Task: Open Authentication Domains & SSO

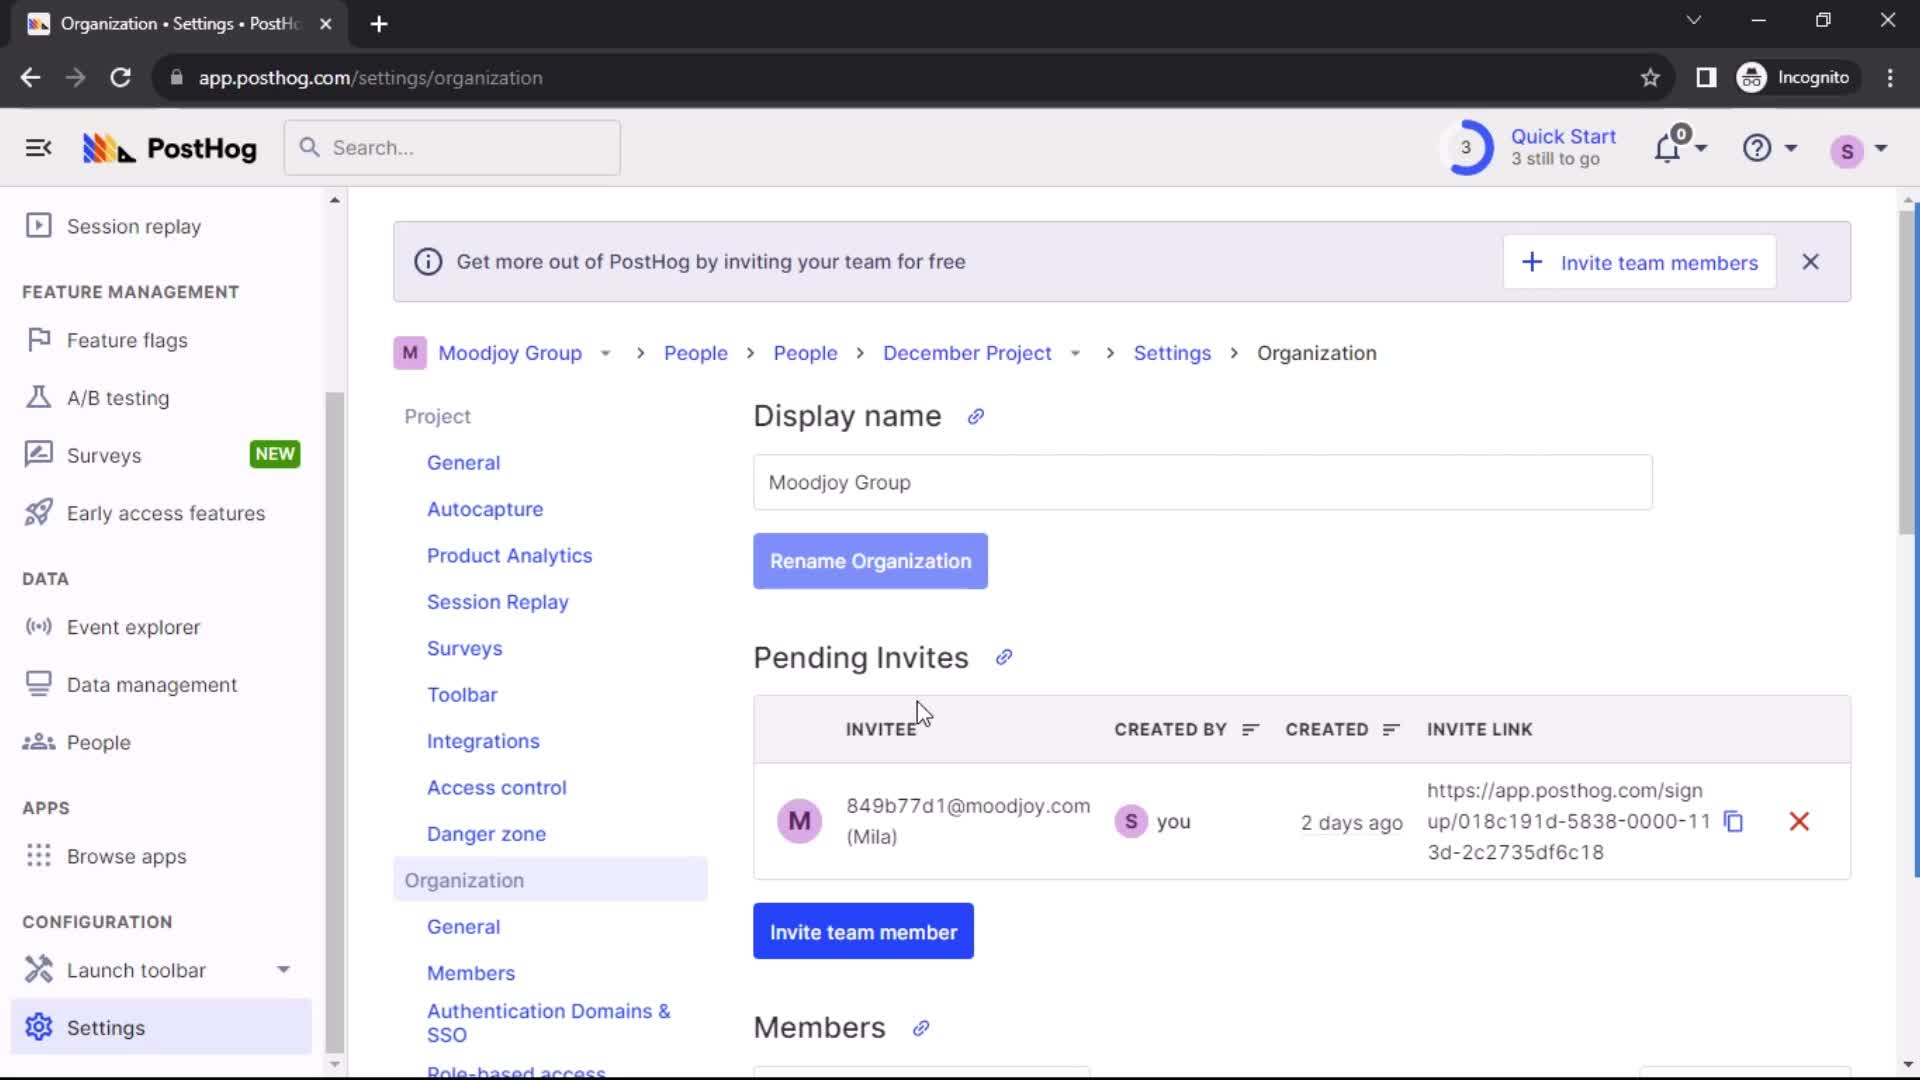Action: click(x=548, y=1023)
